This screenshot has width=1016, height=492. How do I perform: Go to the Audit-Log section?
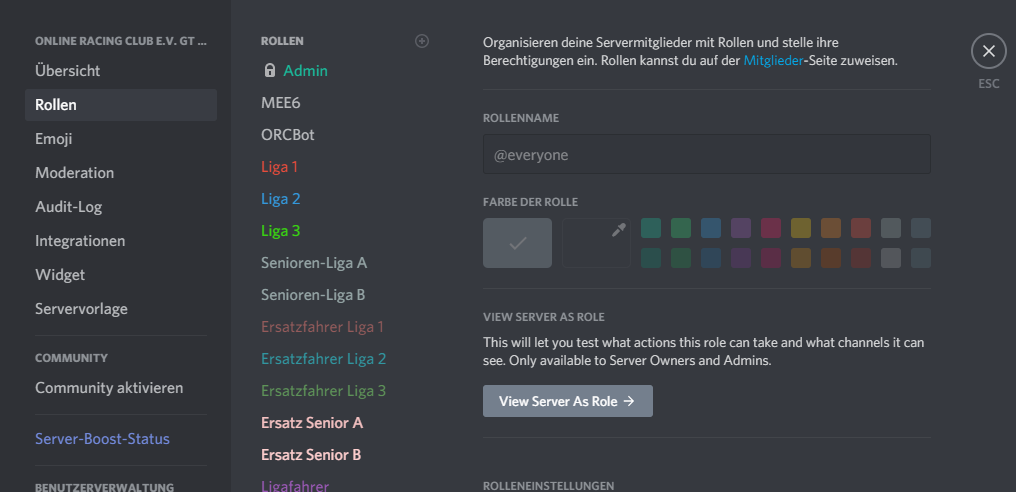pos(69,207)
